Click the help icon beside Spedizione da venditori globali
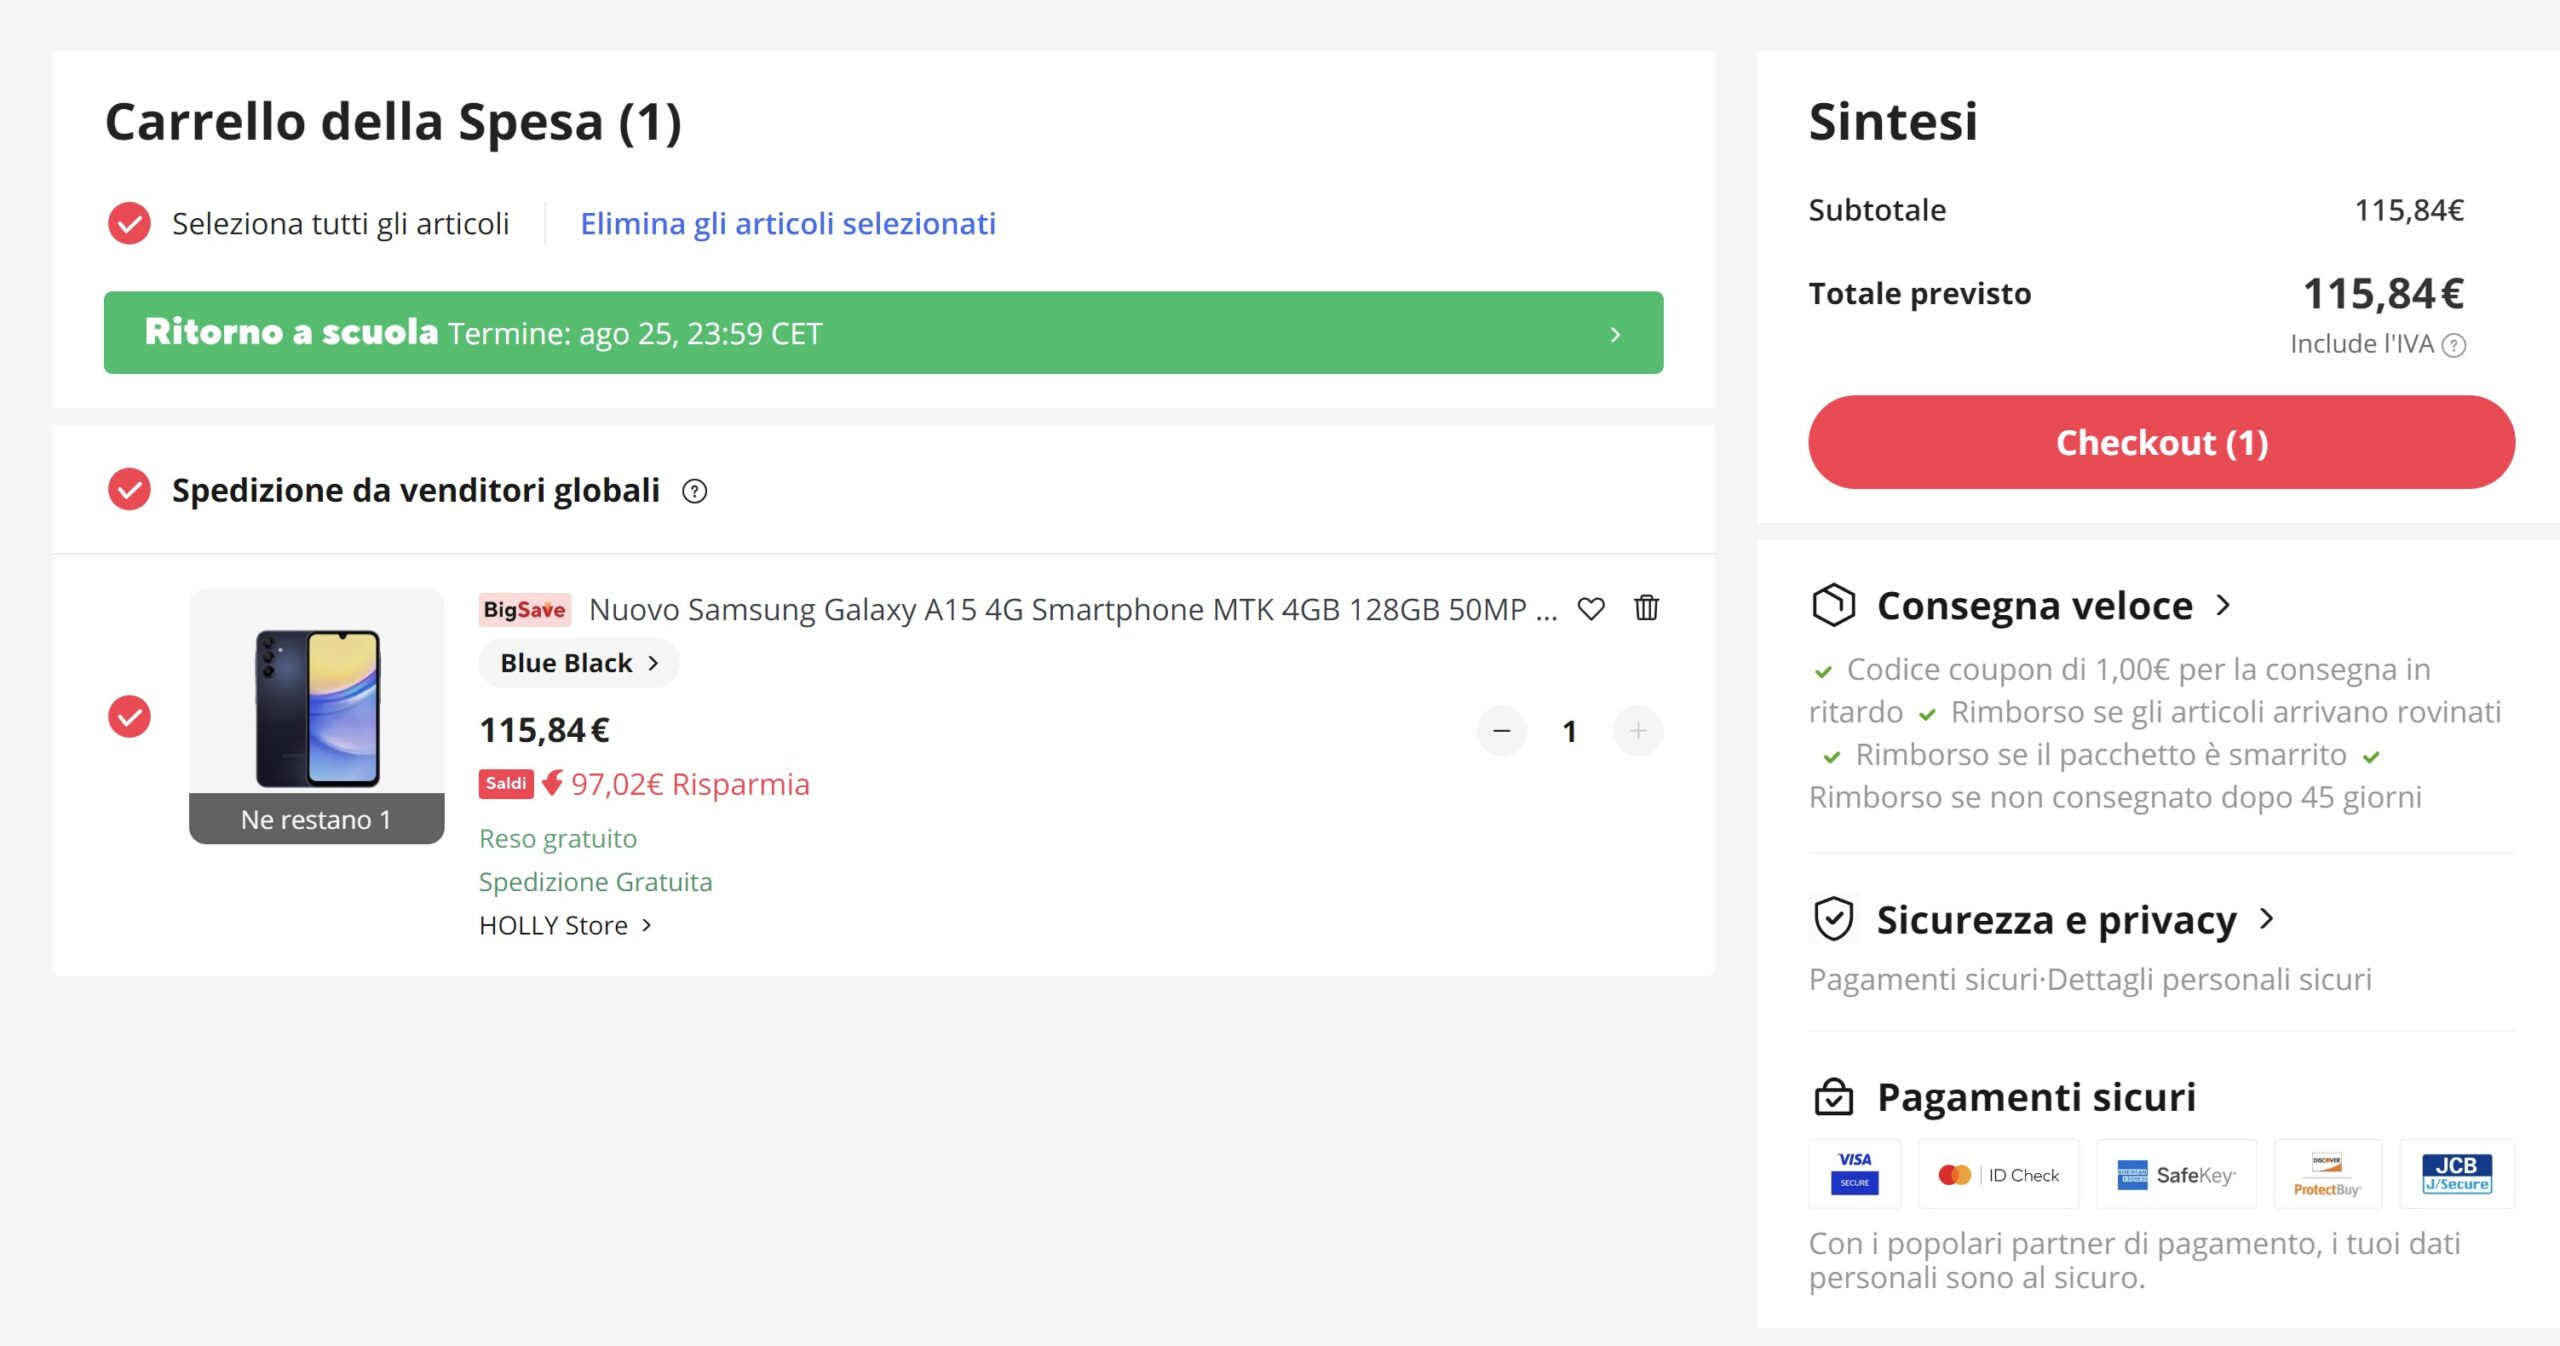Screen dimensions: 2560x1346 [x=694, y=491]
